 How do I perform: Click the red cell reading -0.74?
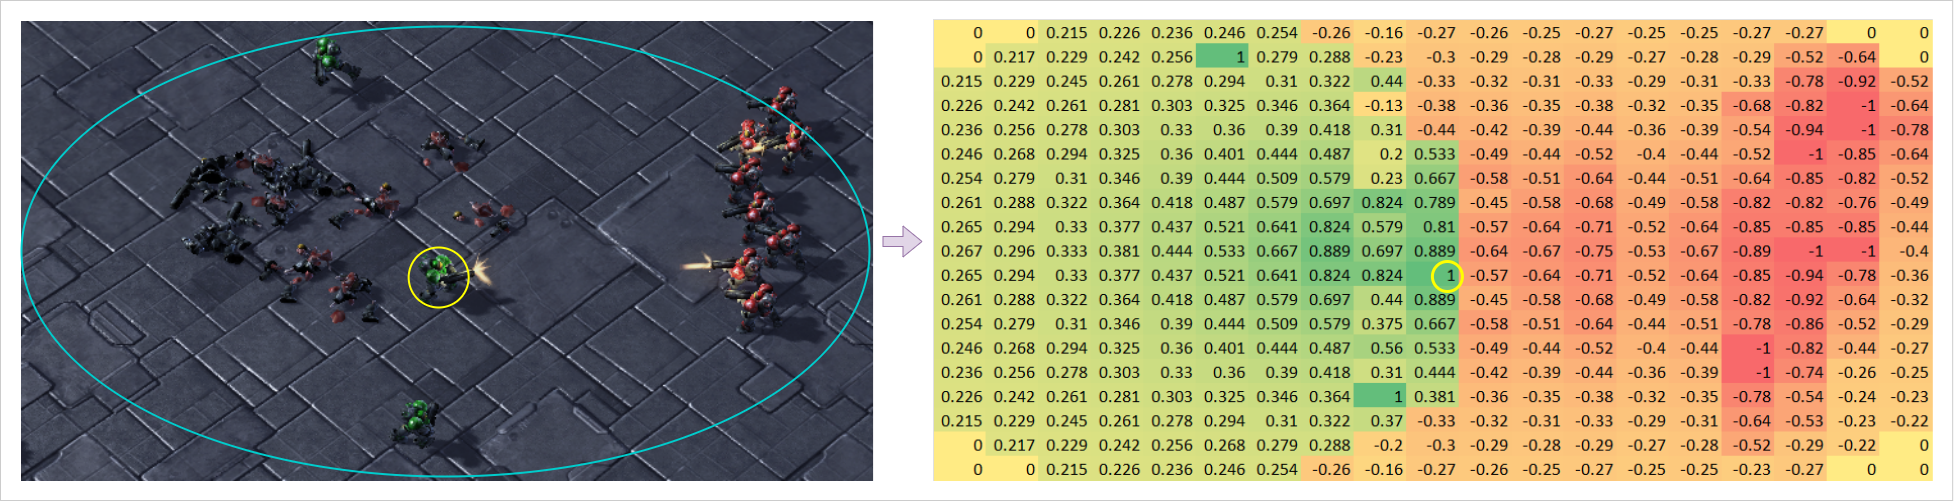tap(1800, 372)
